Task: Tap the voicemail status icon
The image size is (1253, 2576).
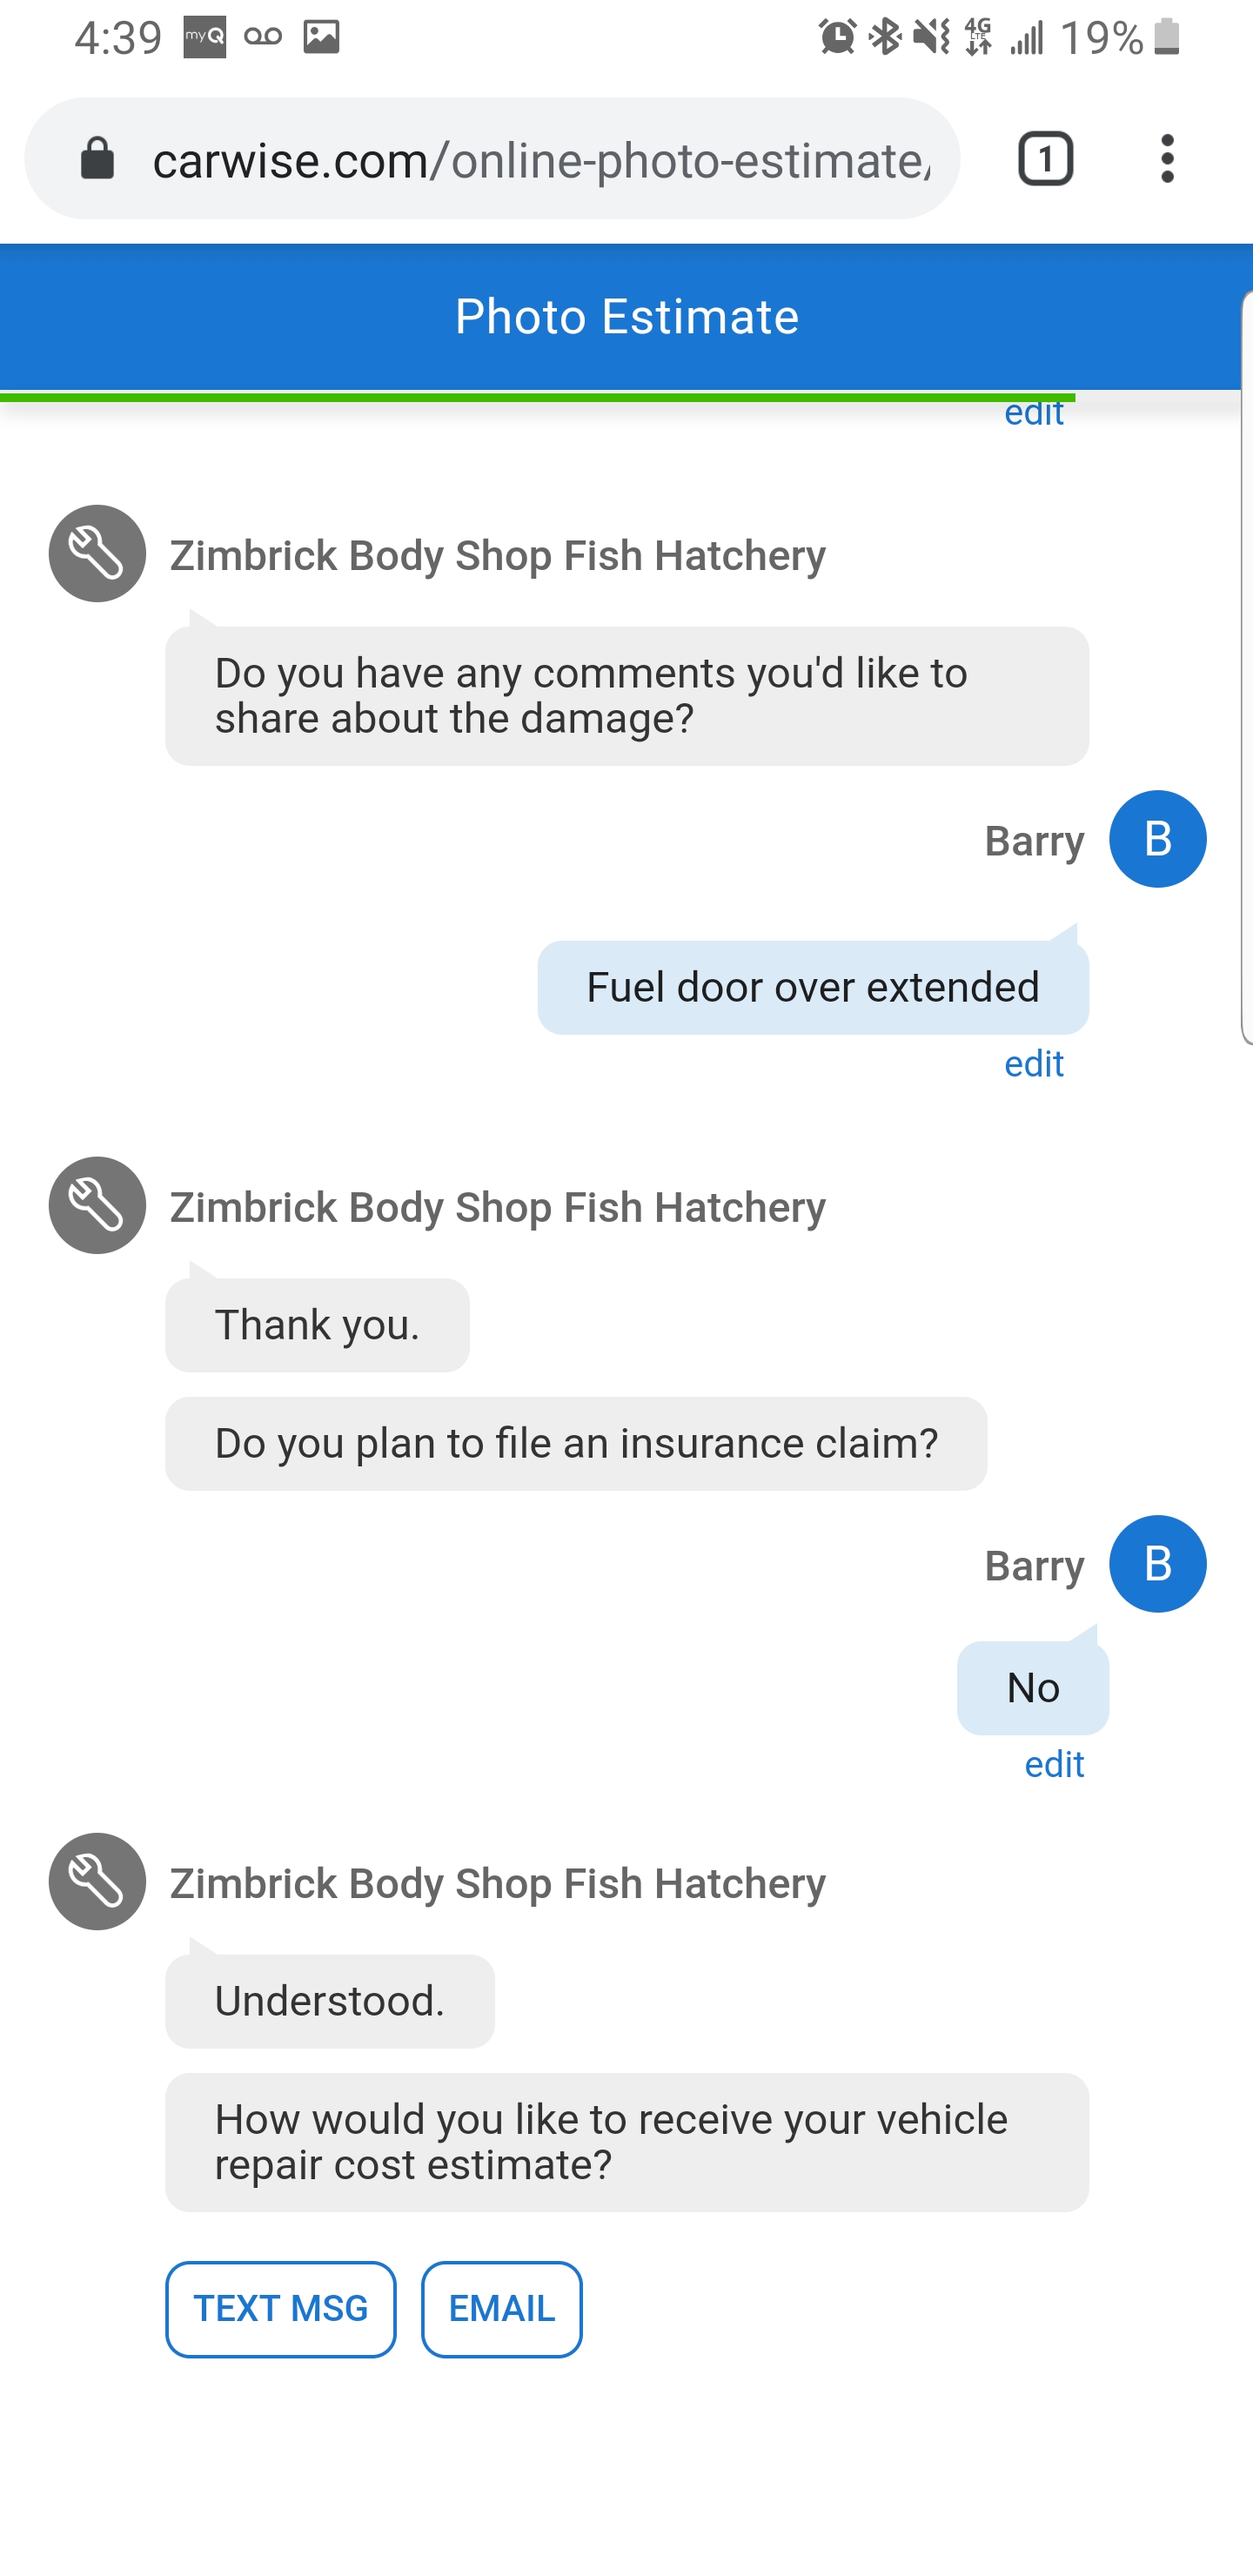Action: pyautogui.click(x=263, y=38)
